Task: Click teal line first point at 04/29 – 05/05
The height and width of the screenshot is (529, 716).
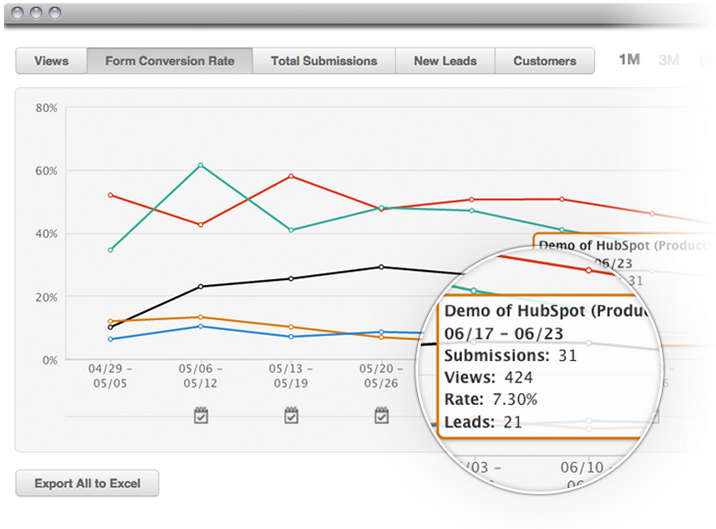Action: (111, 250)
